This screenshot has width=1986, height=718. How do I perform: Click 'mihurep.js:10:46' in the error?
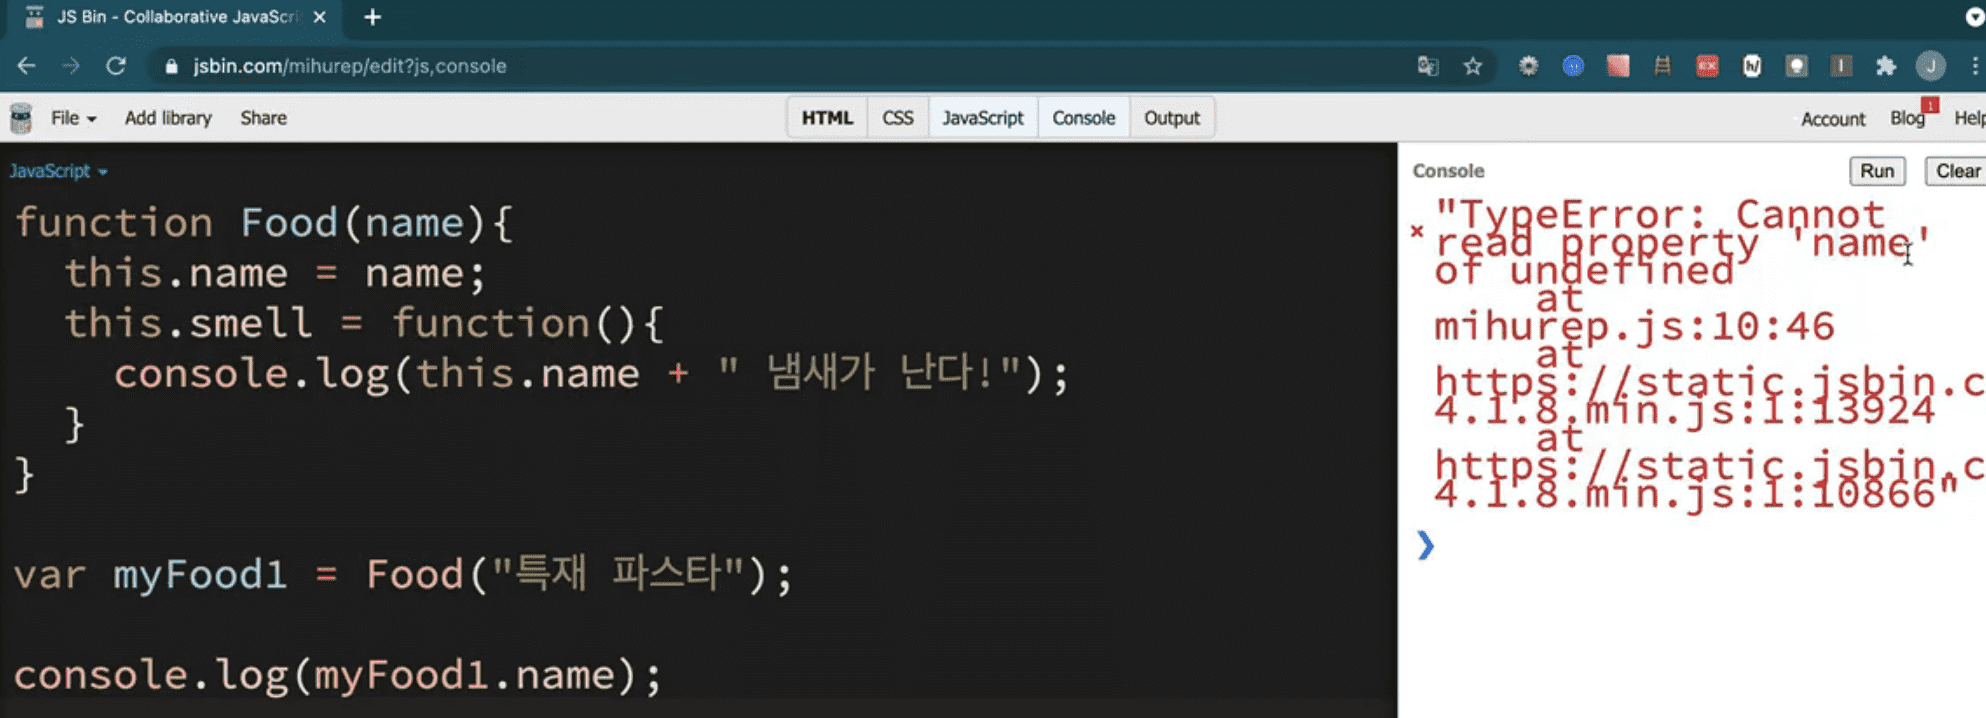[x=1634, y=326]
